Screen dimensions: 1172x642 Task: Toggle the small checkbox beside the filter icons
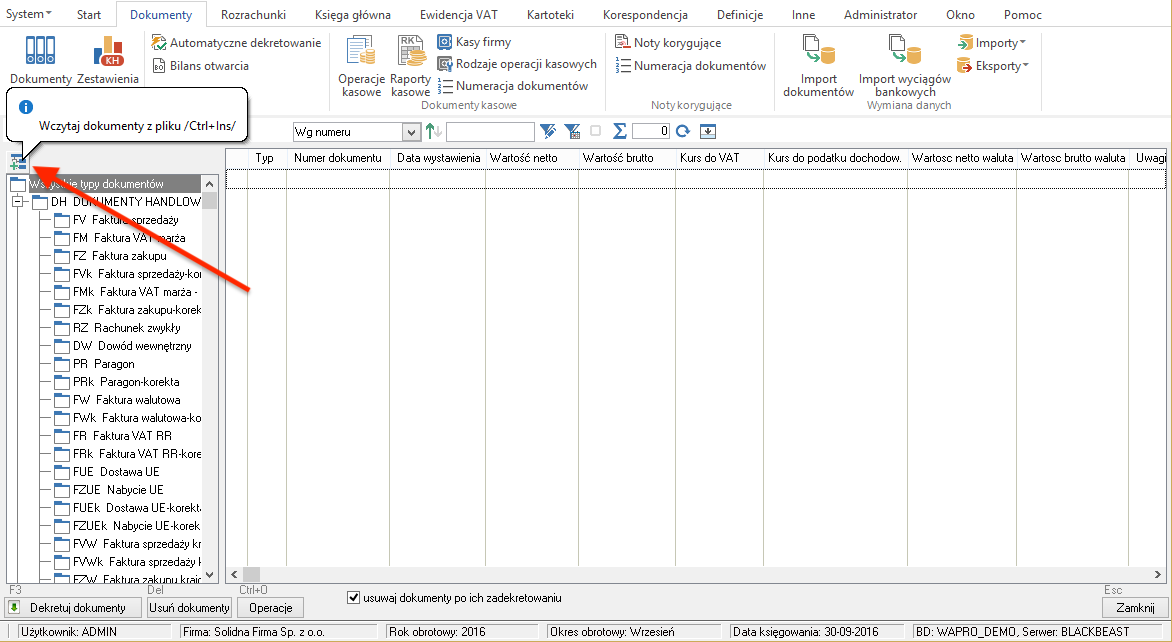click(596, 131)
